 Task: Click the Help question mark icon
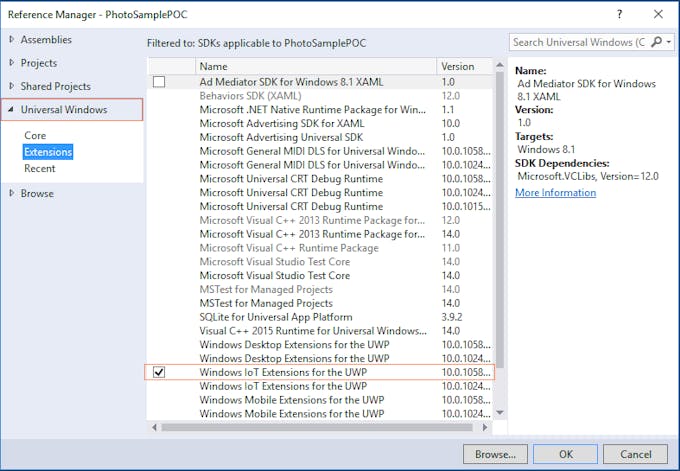[619, 14]
